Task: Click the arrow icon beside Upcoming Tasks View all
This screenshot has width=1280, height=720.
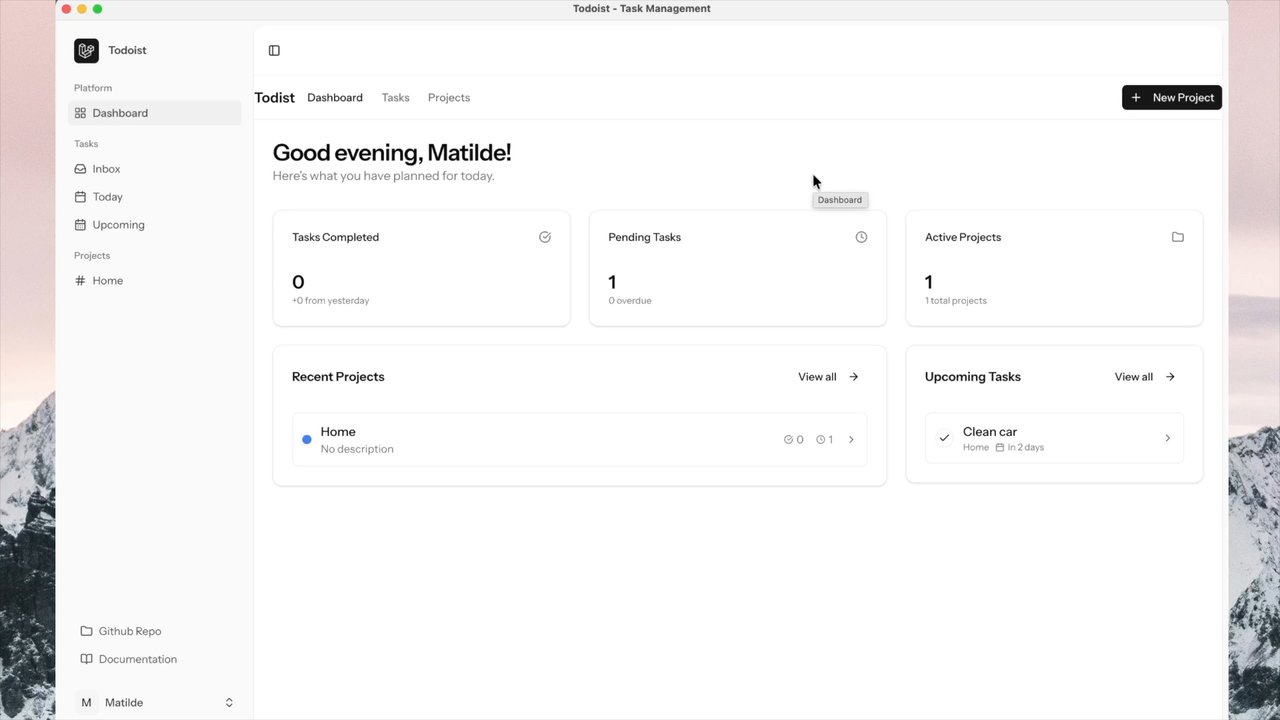Action: (x=1170, y=377)
